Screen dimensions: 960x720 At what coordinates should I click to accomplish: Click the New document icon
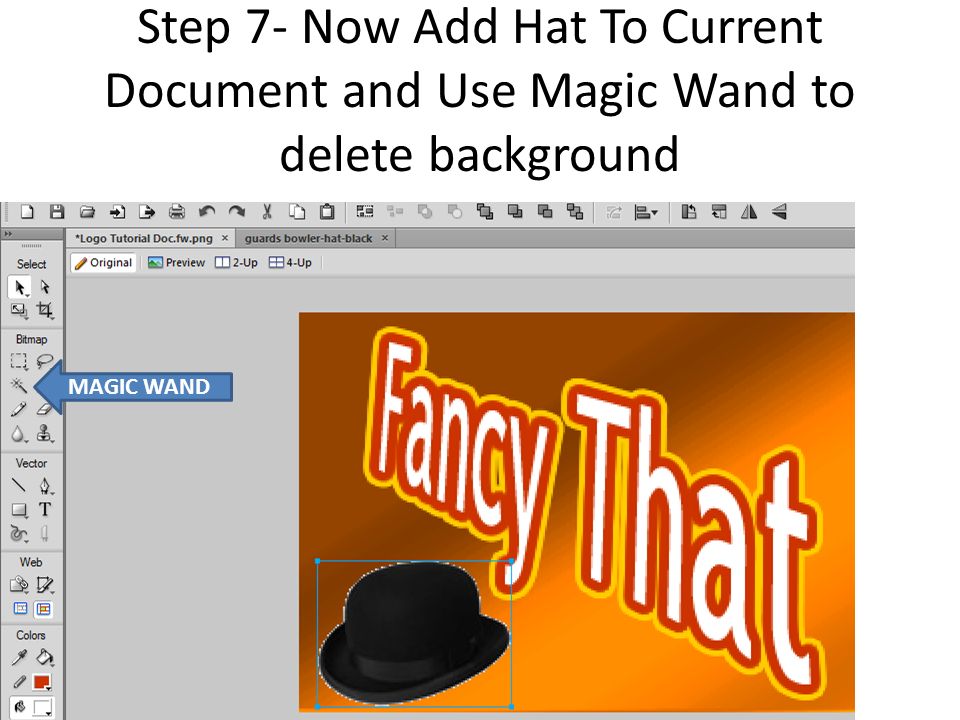point(27,212)
